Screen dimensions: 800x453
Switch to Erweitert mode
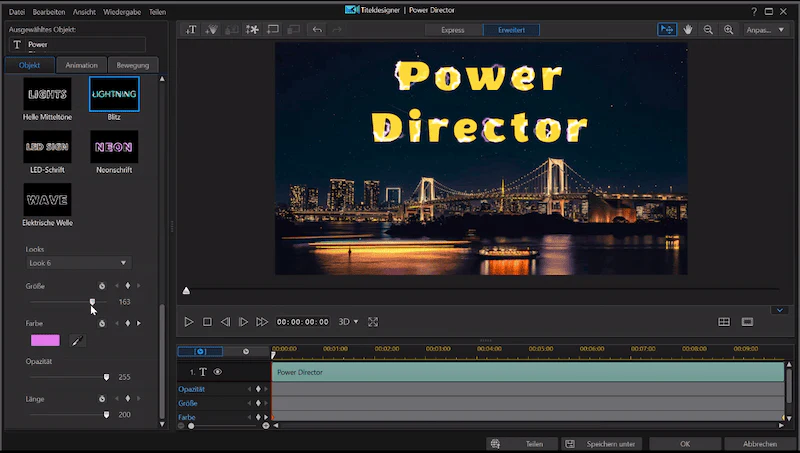(x=511, y=30)
